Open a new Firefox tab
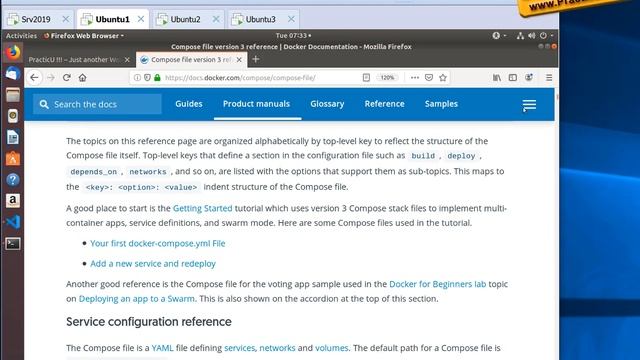This screenshot has height=360, width=640. click(256, 60)
